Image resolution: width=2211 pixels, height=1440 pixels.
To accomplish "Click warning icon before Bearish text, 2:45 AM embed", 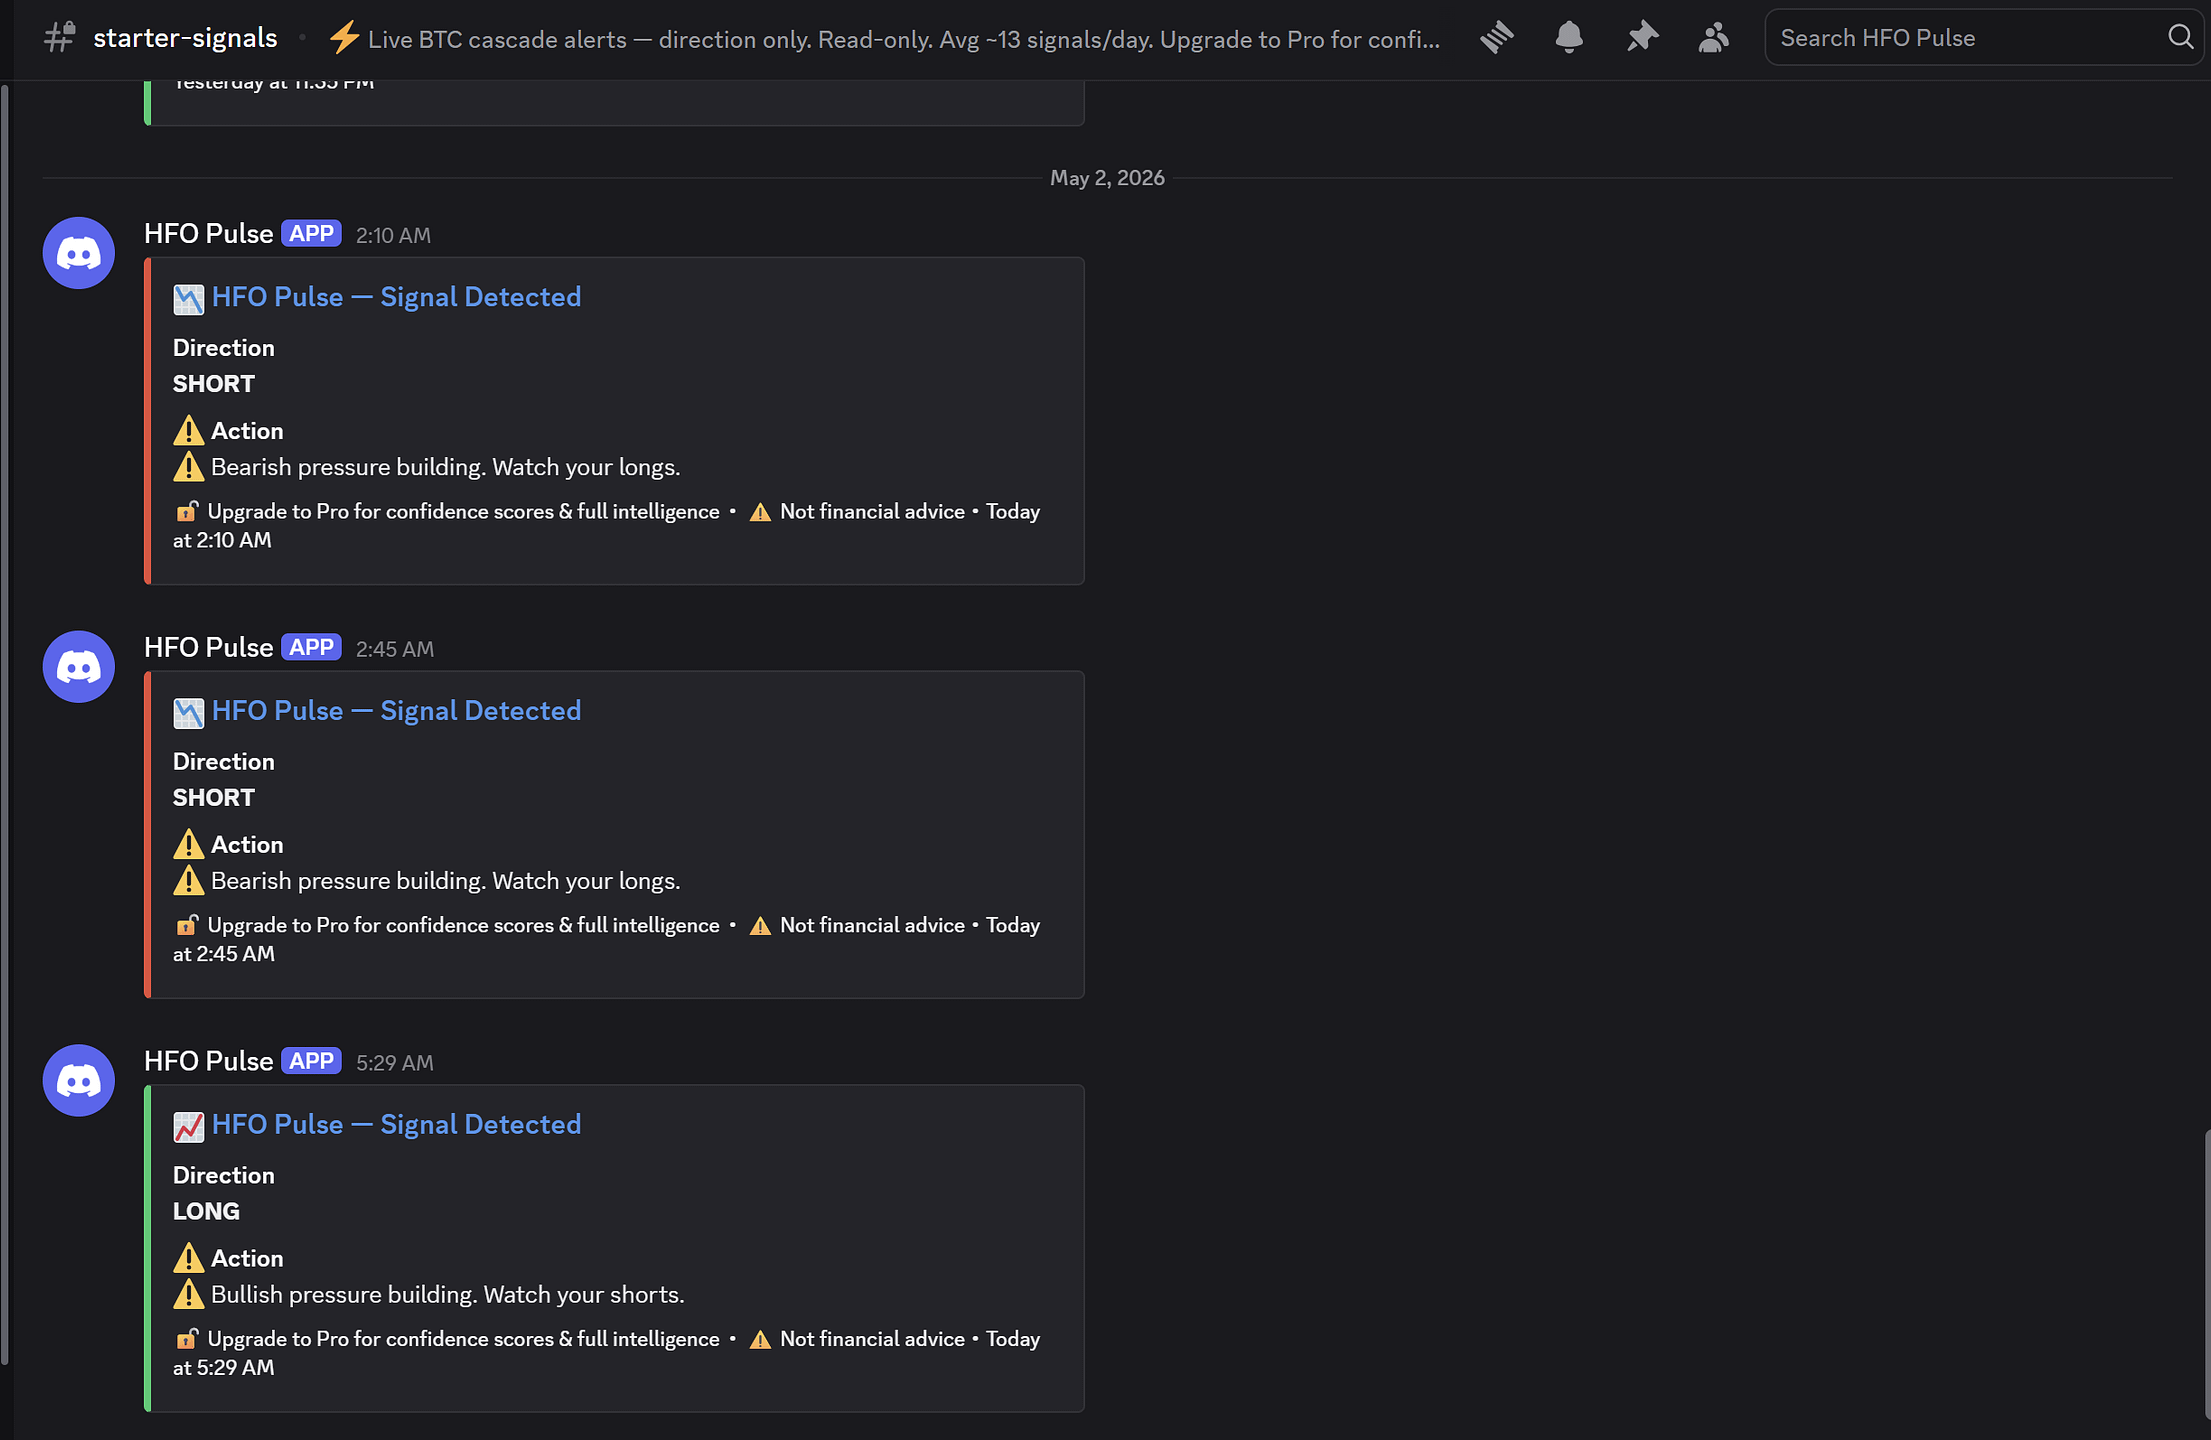I will pos(188,881).
